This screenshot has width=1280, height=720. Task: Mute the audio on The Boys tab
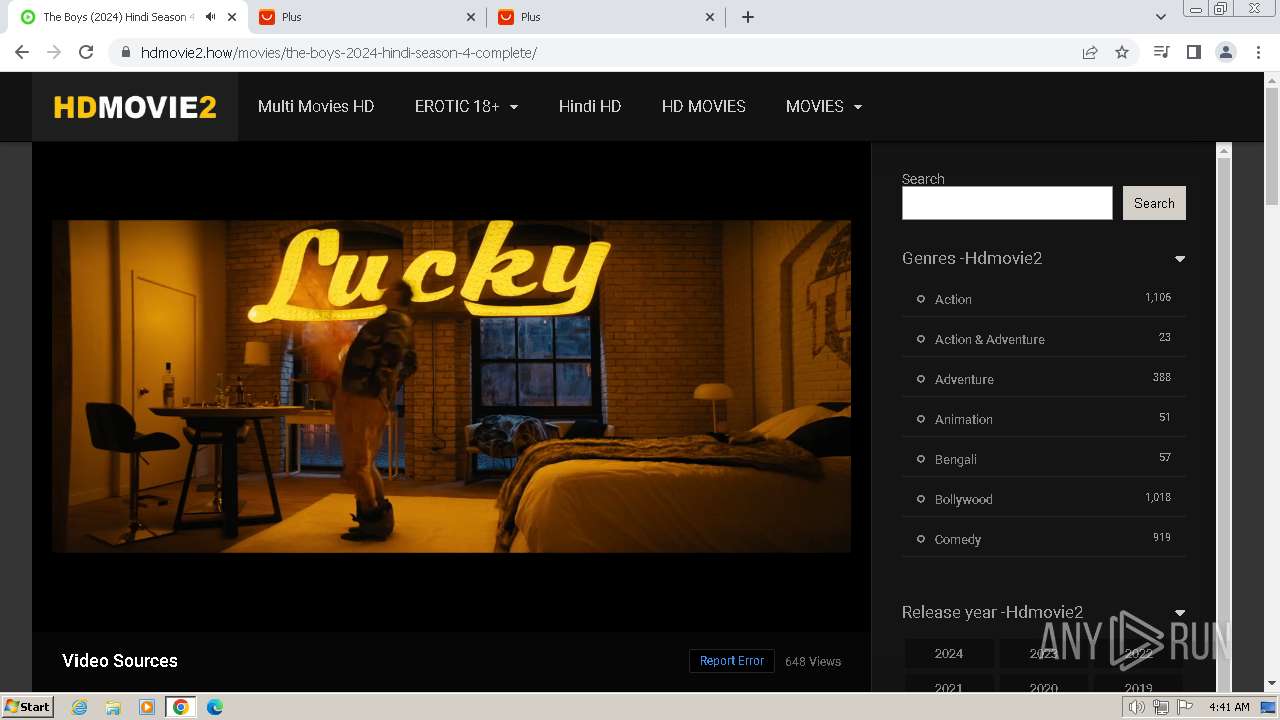pos(210,17)
